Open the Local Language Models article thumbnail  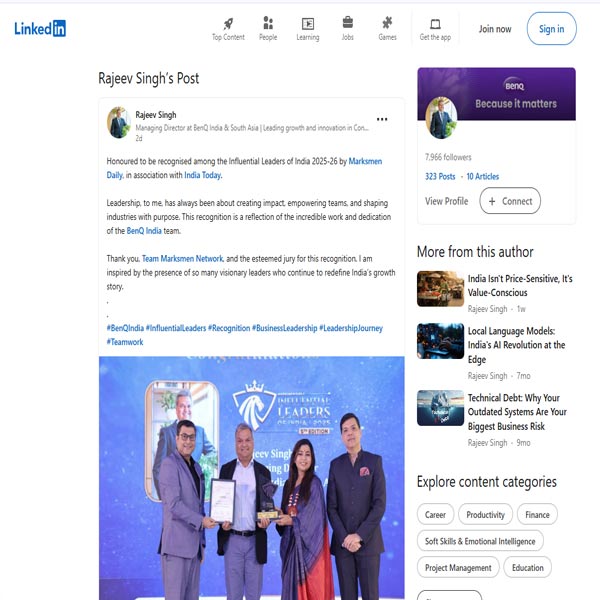(440, 341)
